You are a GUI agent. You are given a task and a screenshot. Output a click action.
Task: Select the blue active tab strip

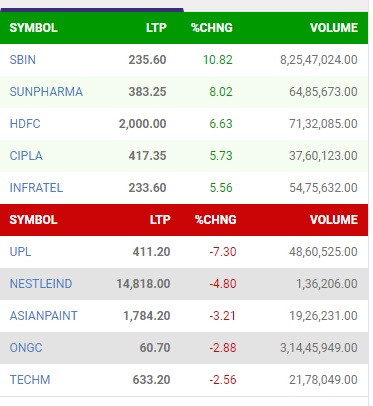pos(92,10)
